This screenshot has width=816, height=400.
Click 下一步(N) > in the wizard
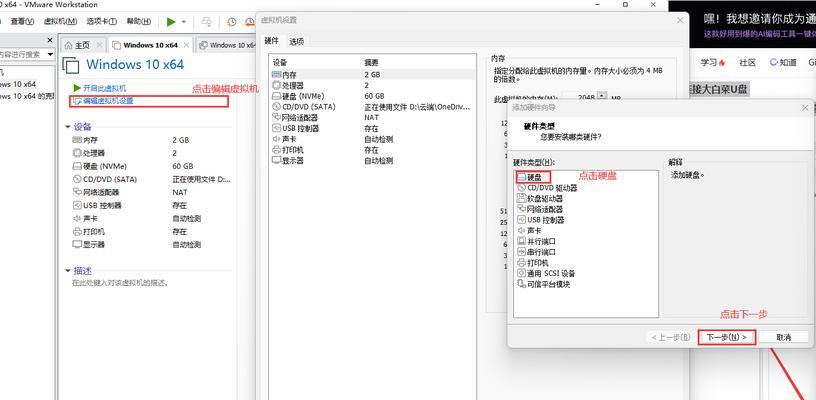(727, 337)
